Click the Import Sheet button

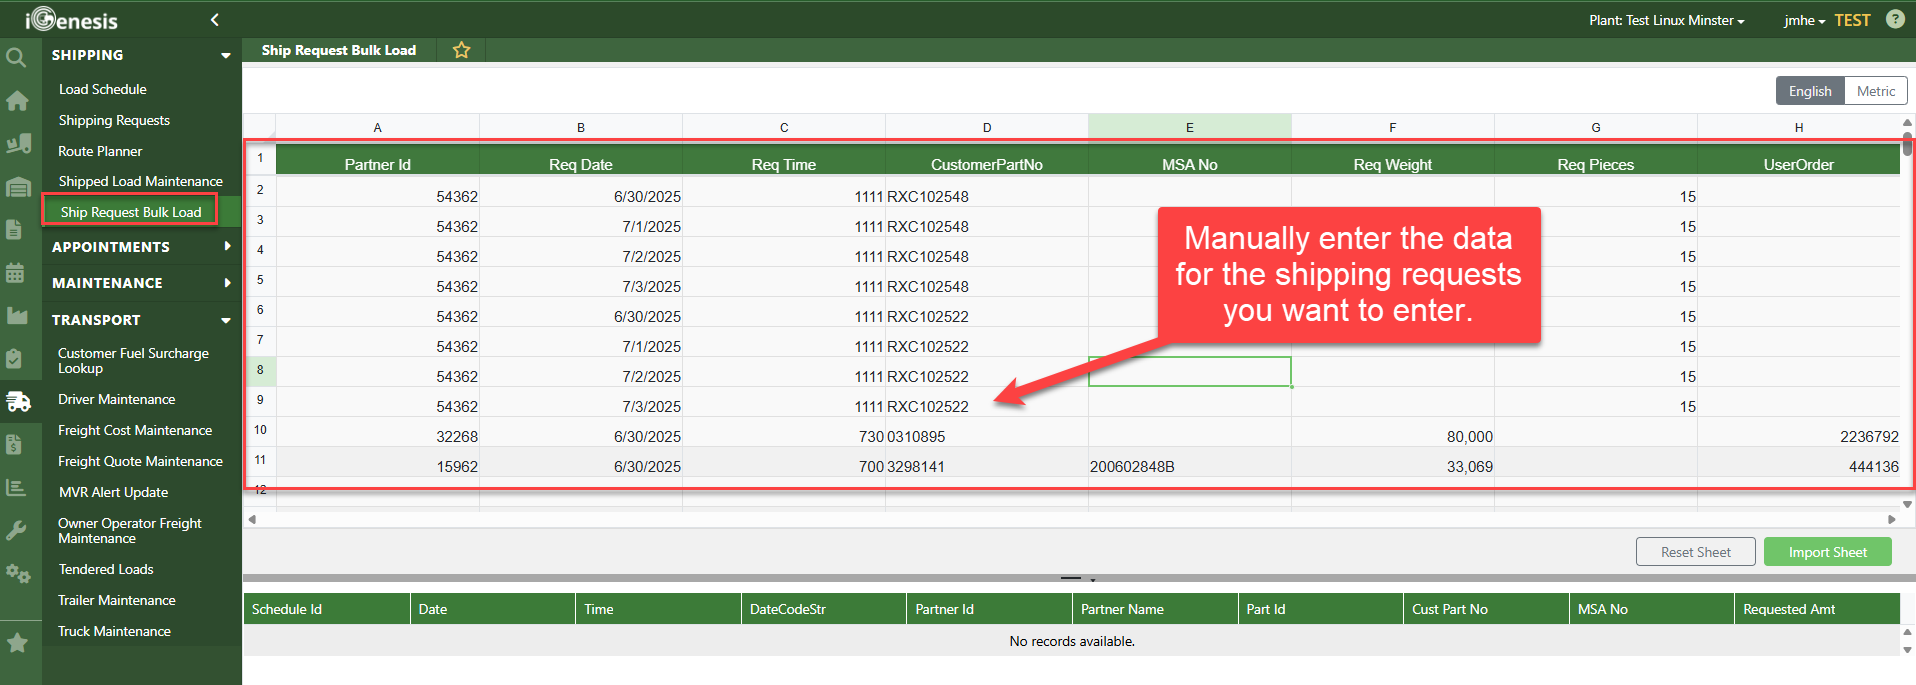(1827, 552)
